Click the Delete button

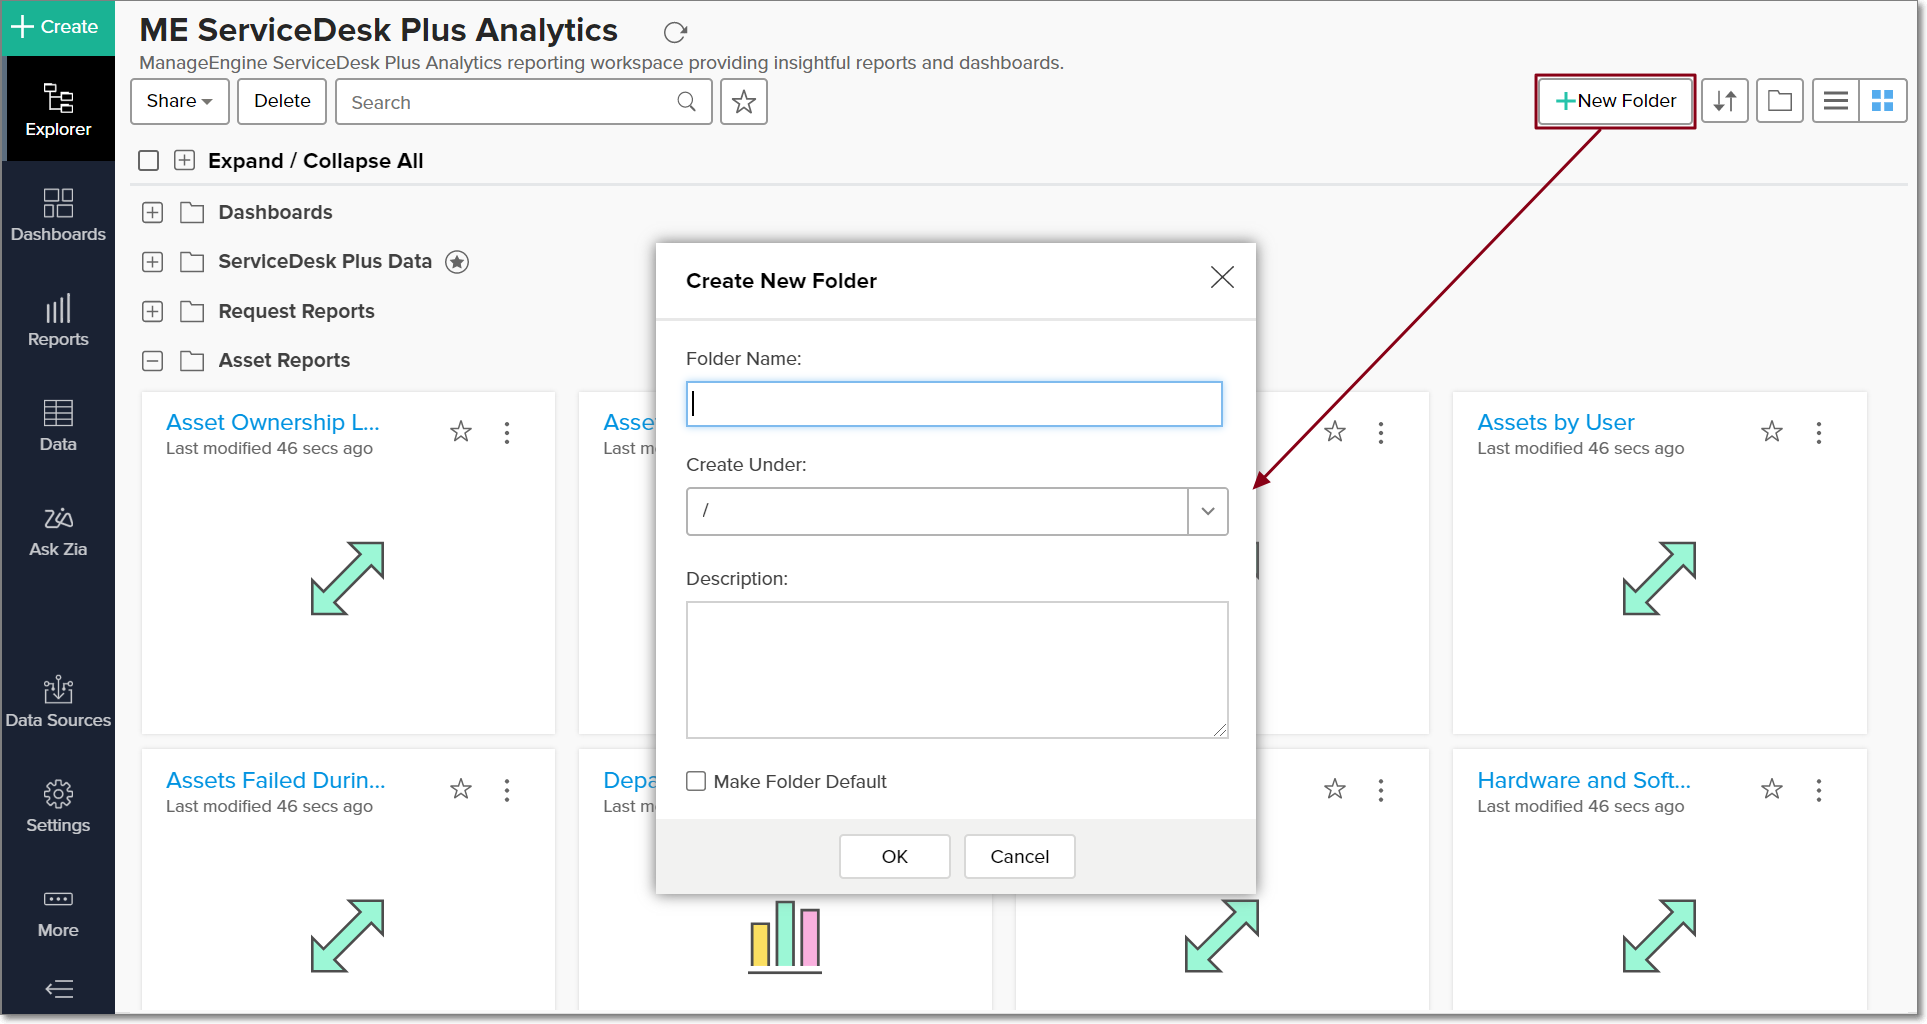[282, 101]
